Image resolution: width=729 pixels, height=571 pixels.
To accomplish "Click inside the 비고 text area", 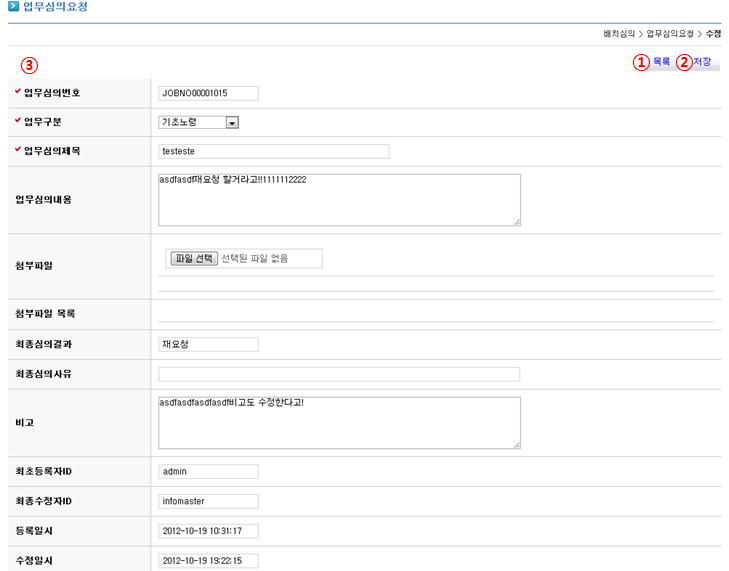I will pyautogui.click(x=339, y=422).
